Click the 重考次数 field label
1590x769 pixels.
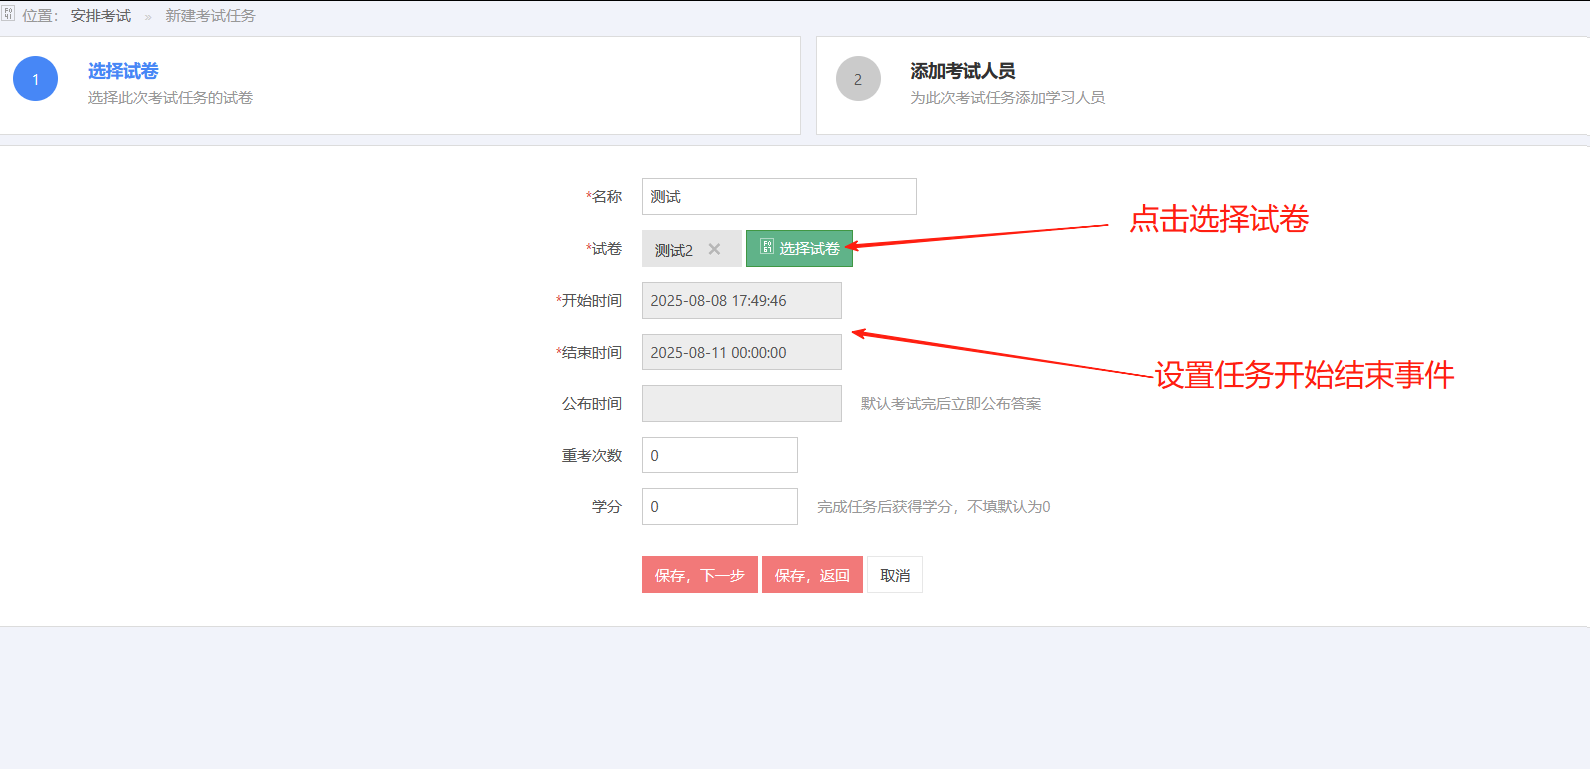tap(592, 456)
